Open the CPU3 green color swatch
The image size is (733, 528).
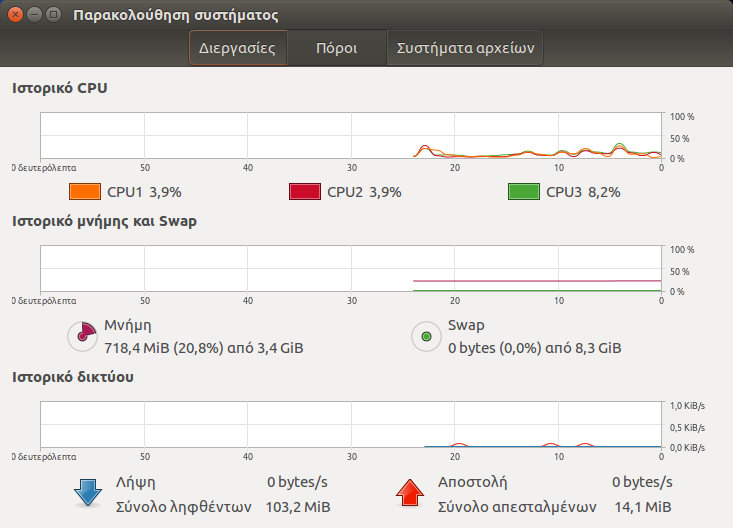[524, 192]
